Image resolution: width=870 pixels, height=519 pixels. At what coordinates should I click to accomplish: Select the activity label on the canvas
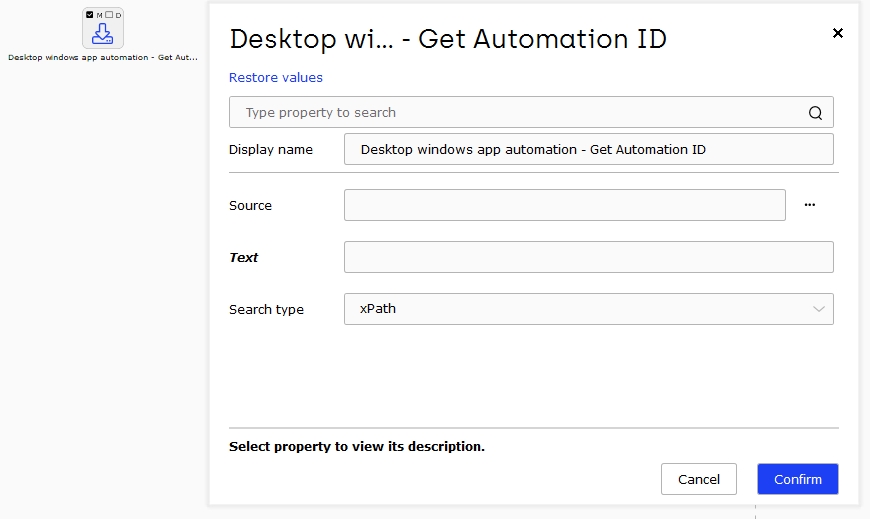point(103,57)
